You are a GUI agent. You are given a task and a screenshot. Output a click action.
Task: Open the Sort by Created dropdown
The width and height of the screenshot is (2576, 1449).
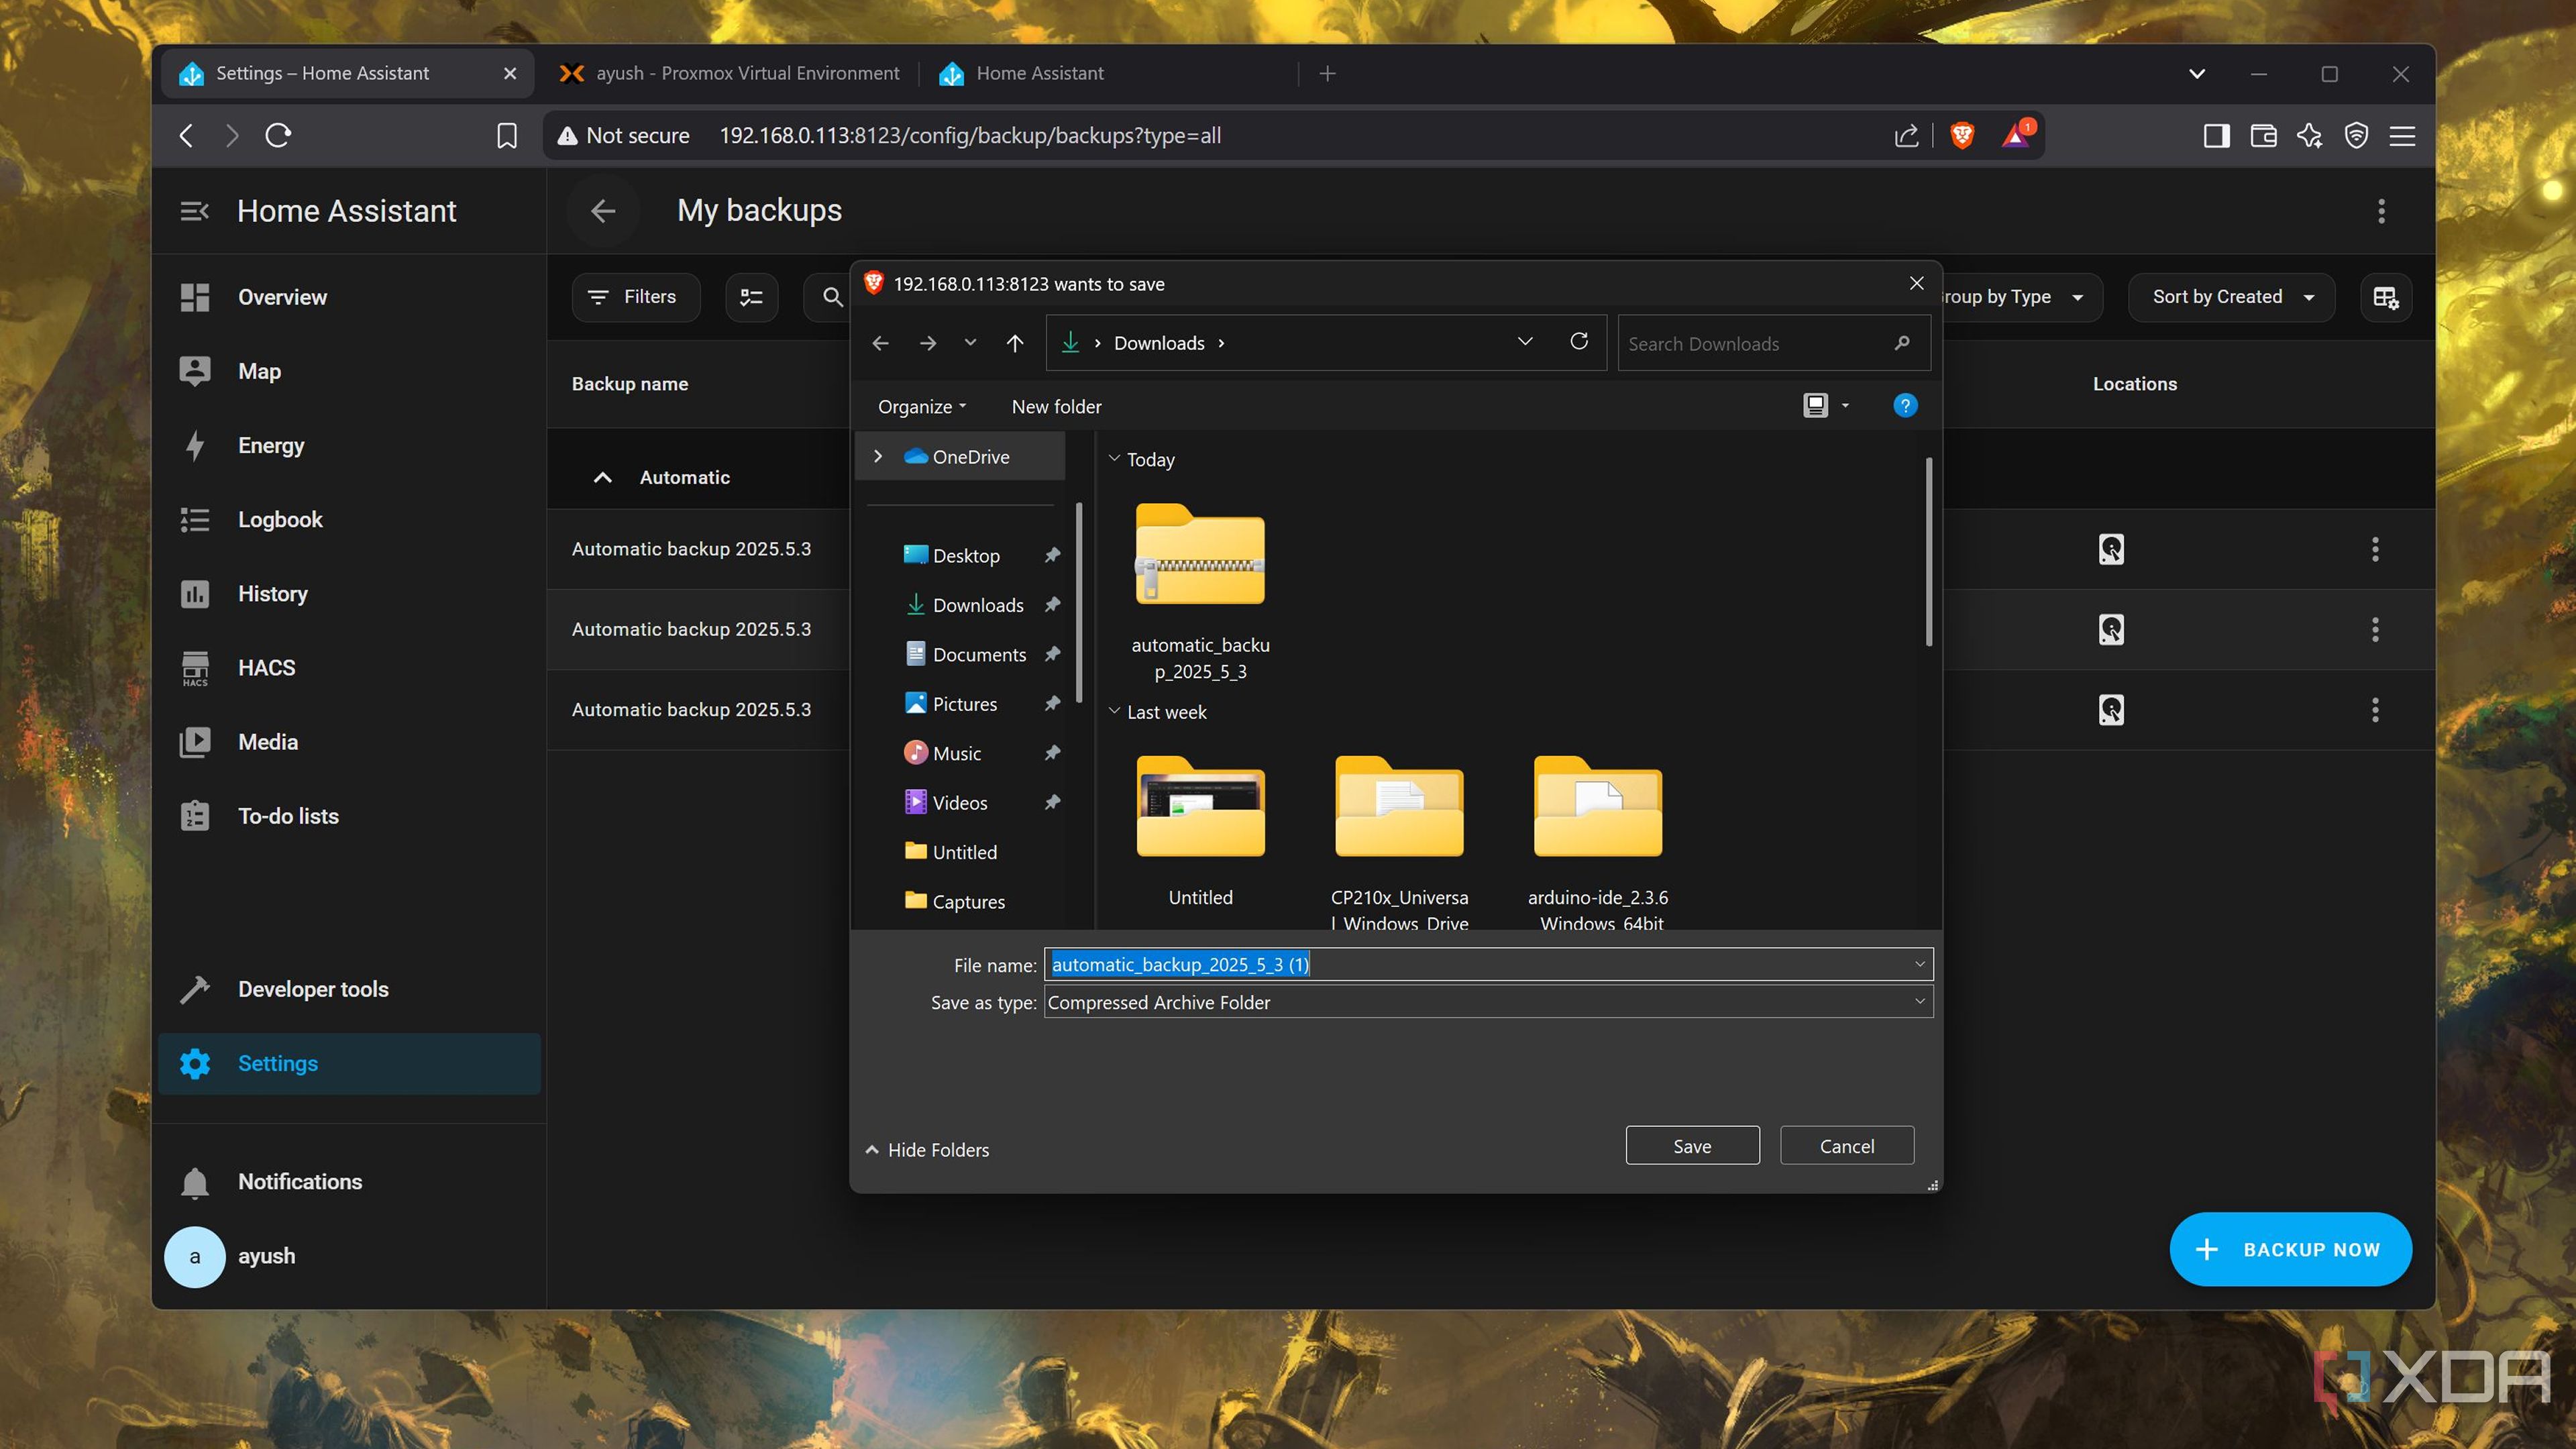[2231, 297]
